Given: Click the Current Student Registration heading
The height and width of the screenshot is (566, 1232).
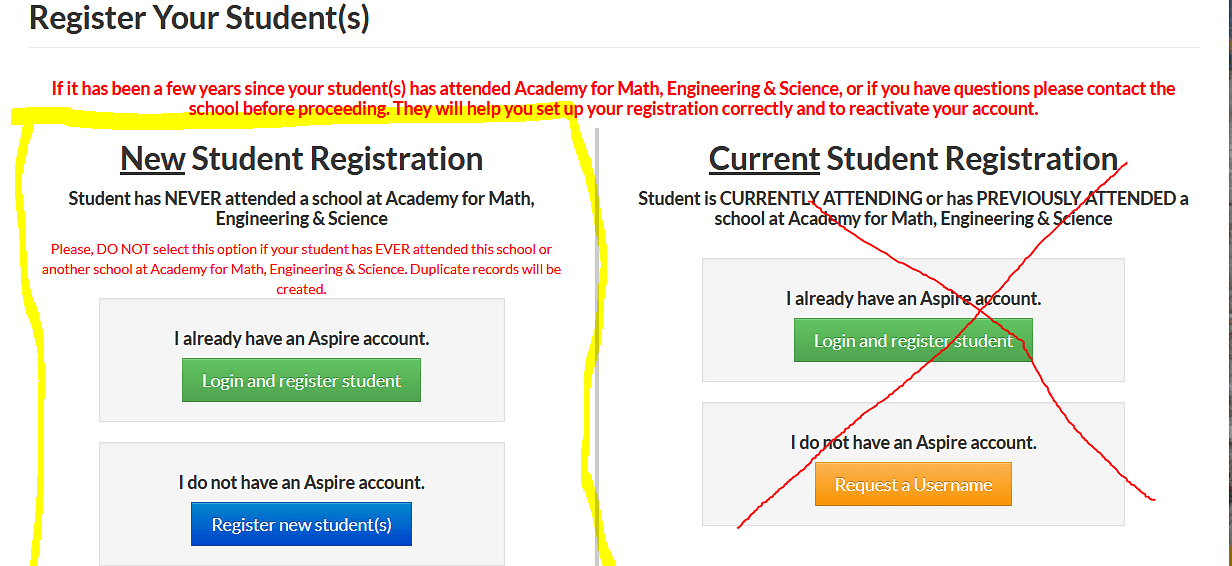Looking at the screenshot, I should (x=913, y=159).
